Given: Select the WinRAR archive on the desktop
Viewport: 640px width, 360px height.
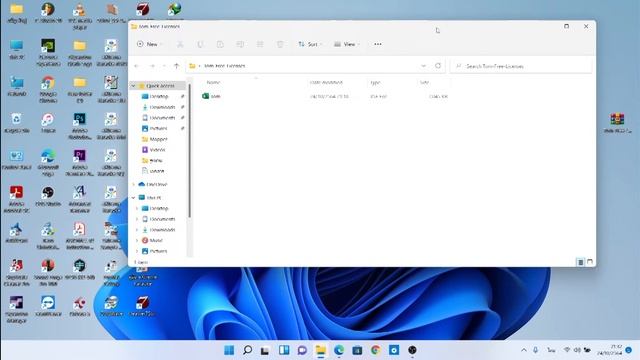Looking at the screenshot, I should [617, 123].
